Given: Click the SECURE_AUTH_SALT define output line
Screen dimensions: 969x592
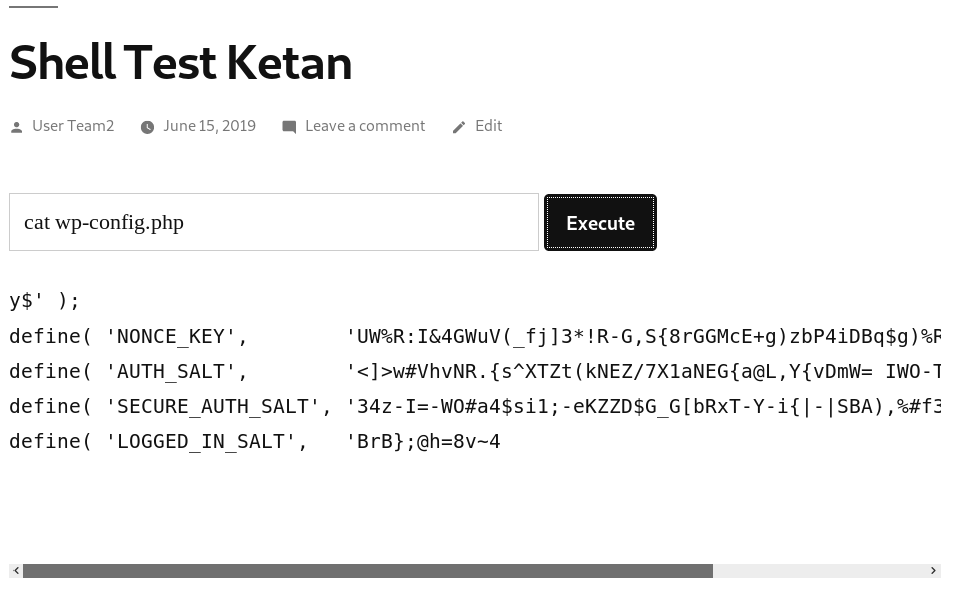Looking at the screenshot, I should coord(475,407).
